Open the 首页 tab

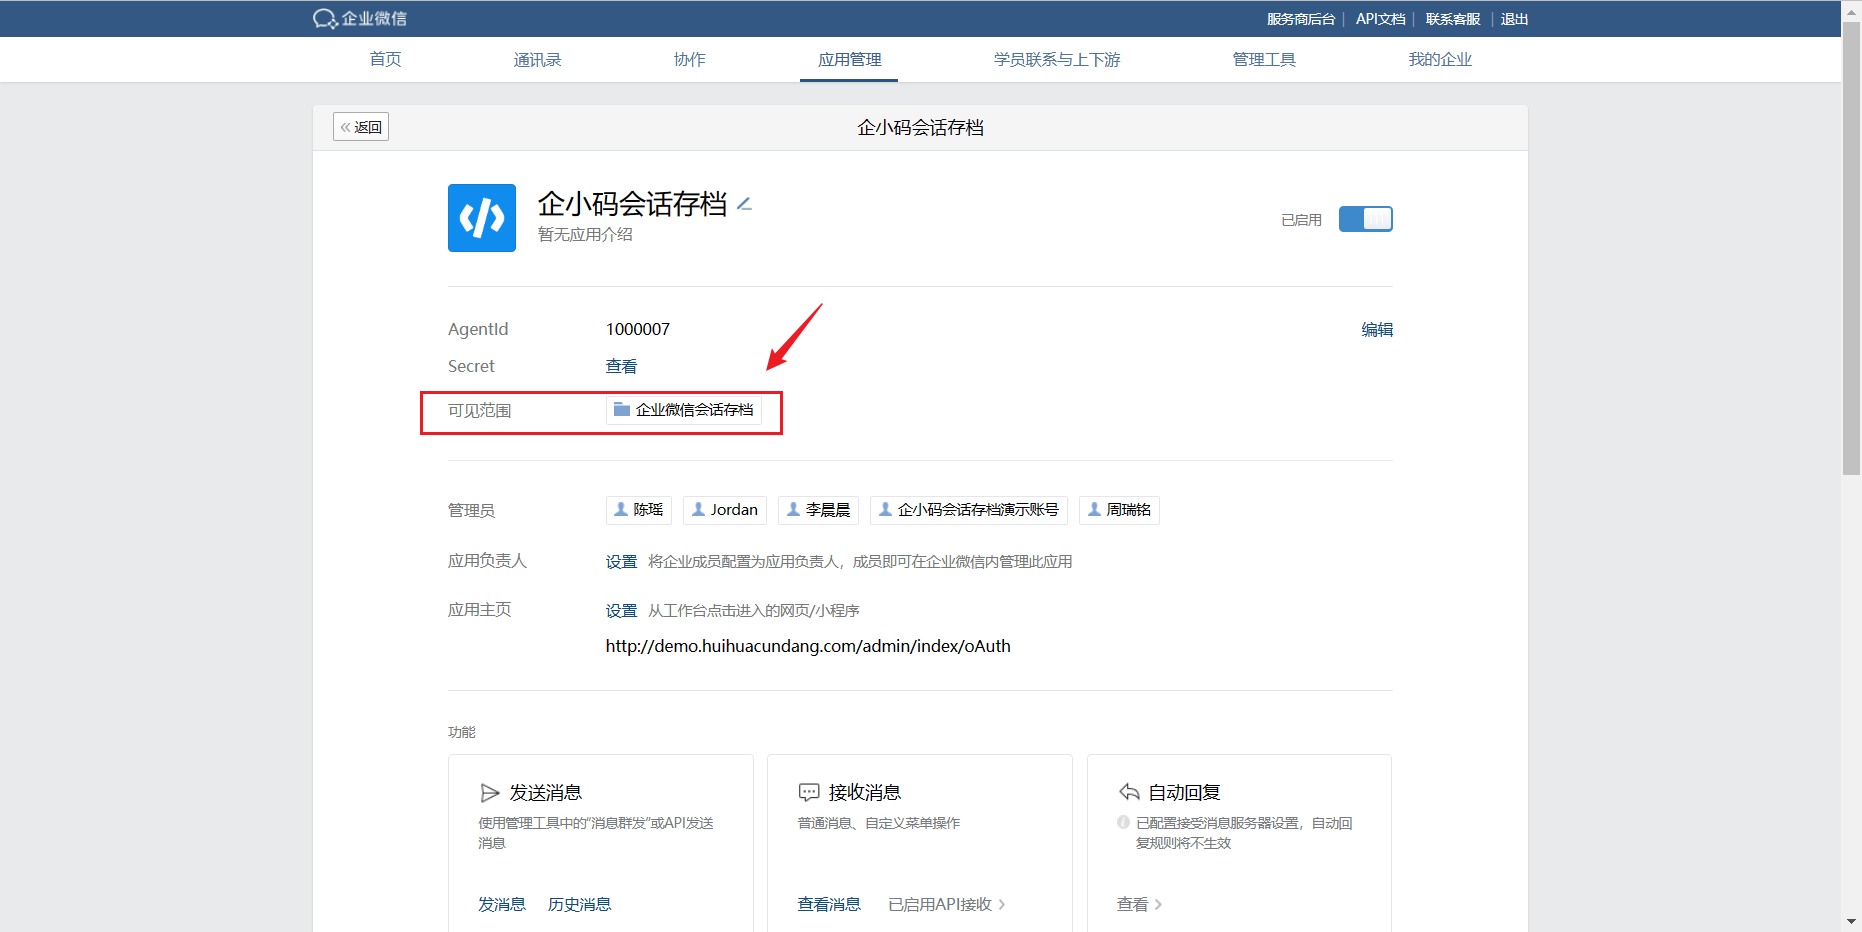[385, 59]
